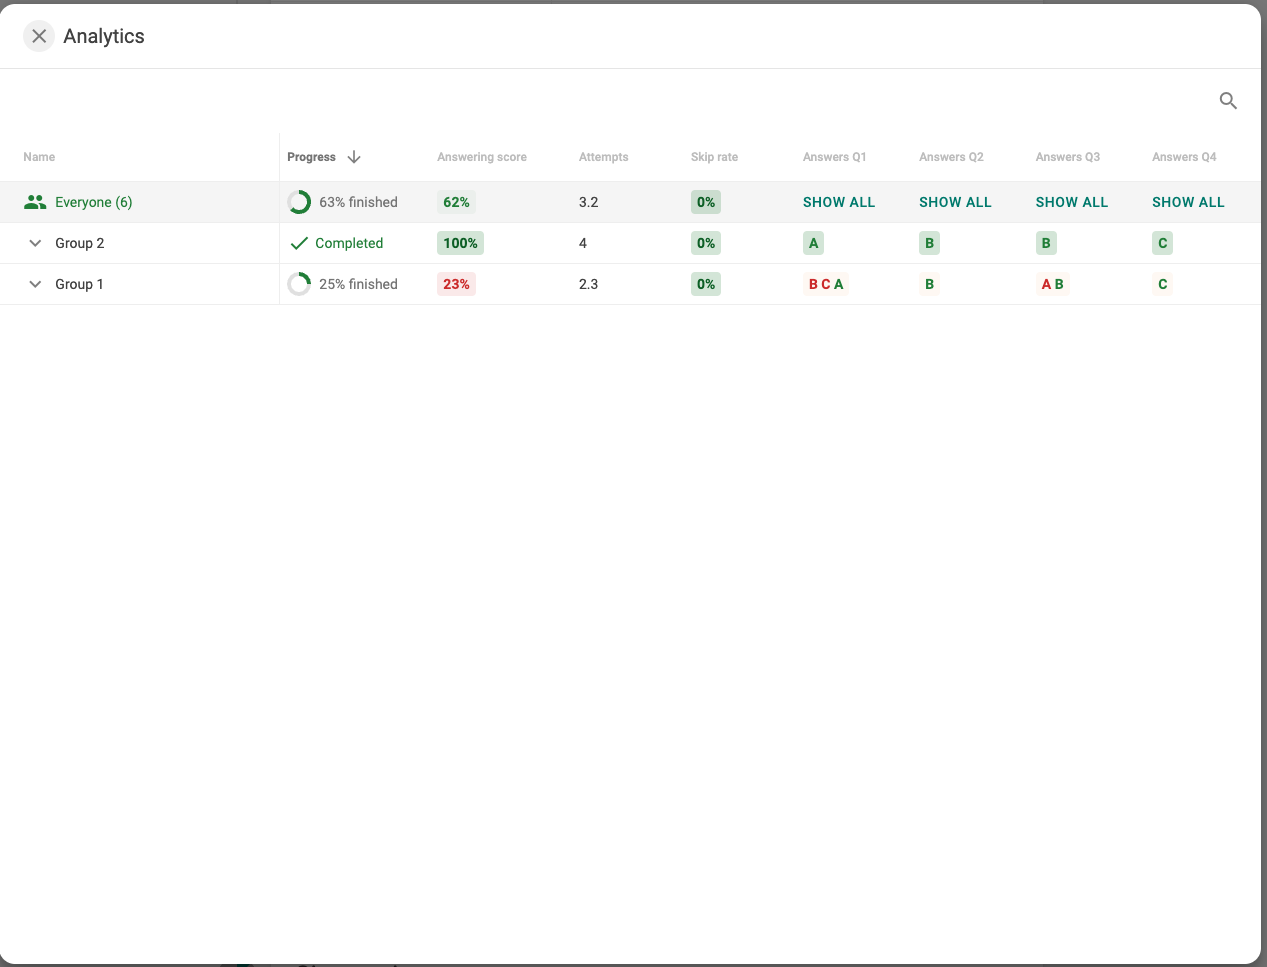Image resolution: width=1267 pixels, height=967 pixels.
Task: Click the Everyone group people icon
Action: click(35, 202)
